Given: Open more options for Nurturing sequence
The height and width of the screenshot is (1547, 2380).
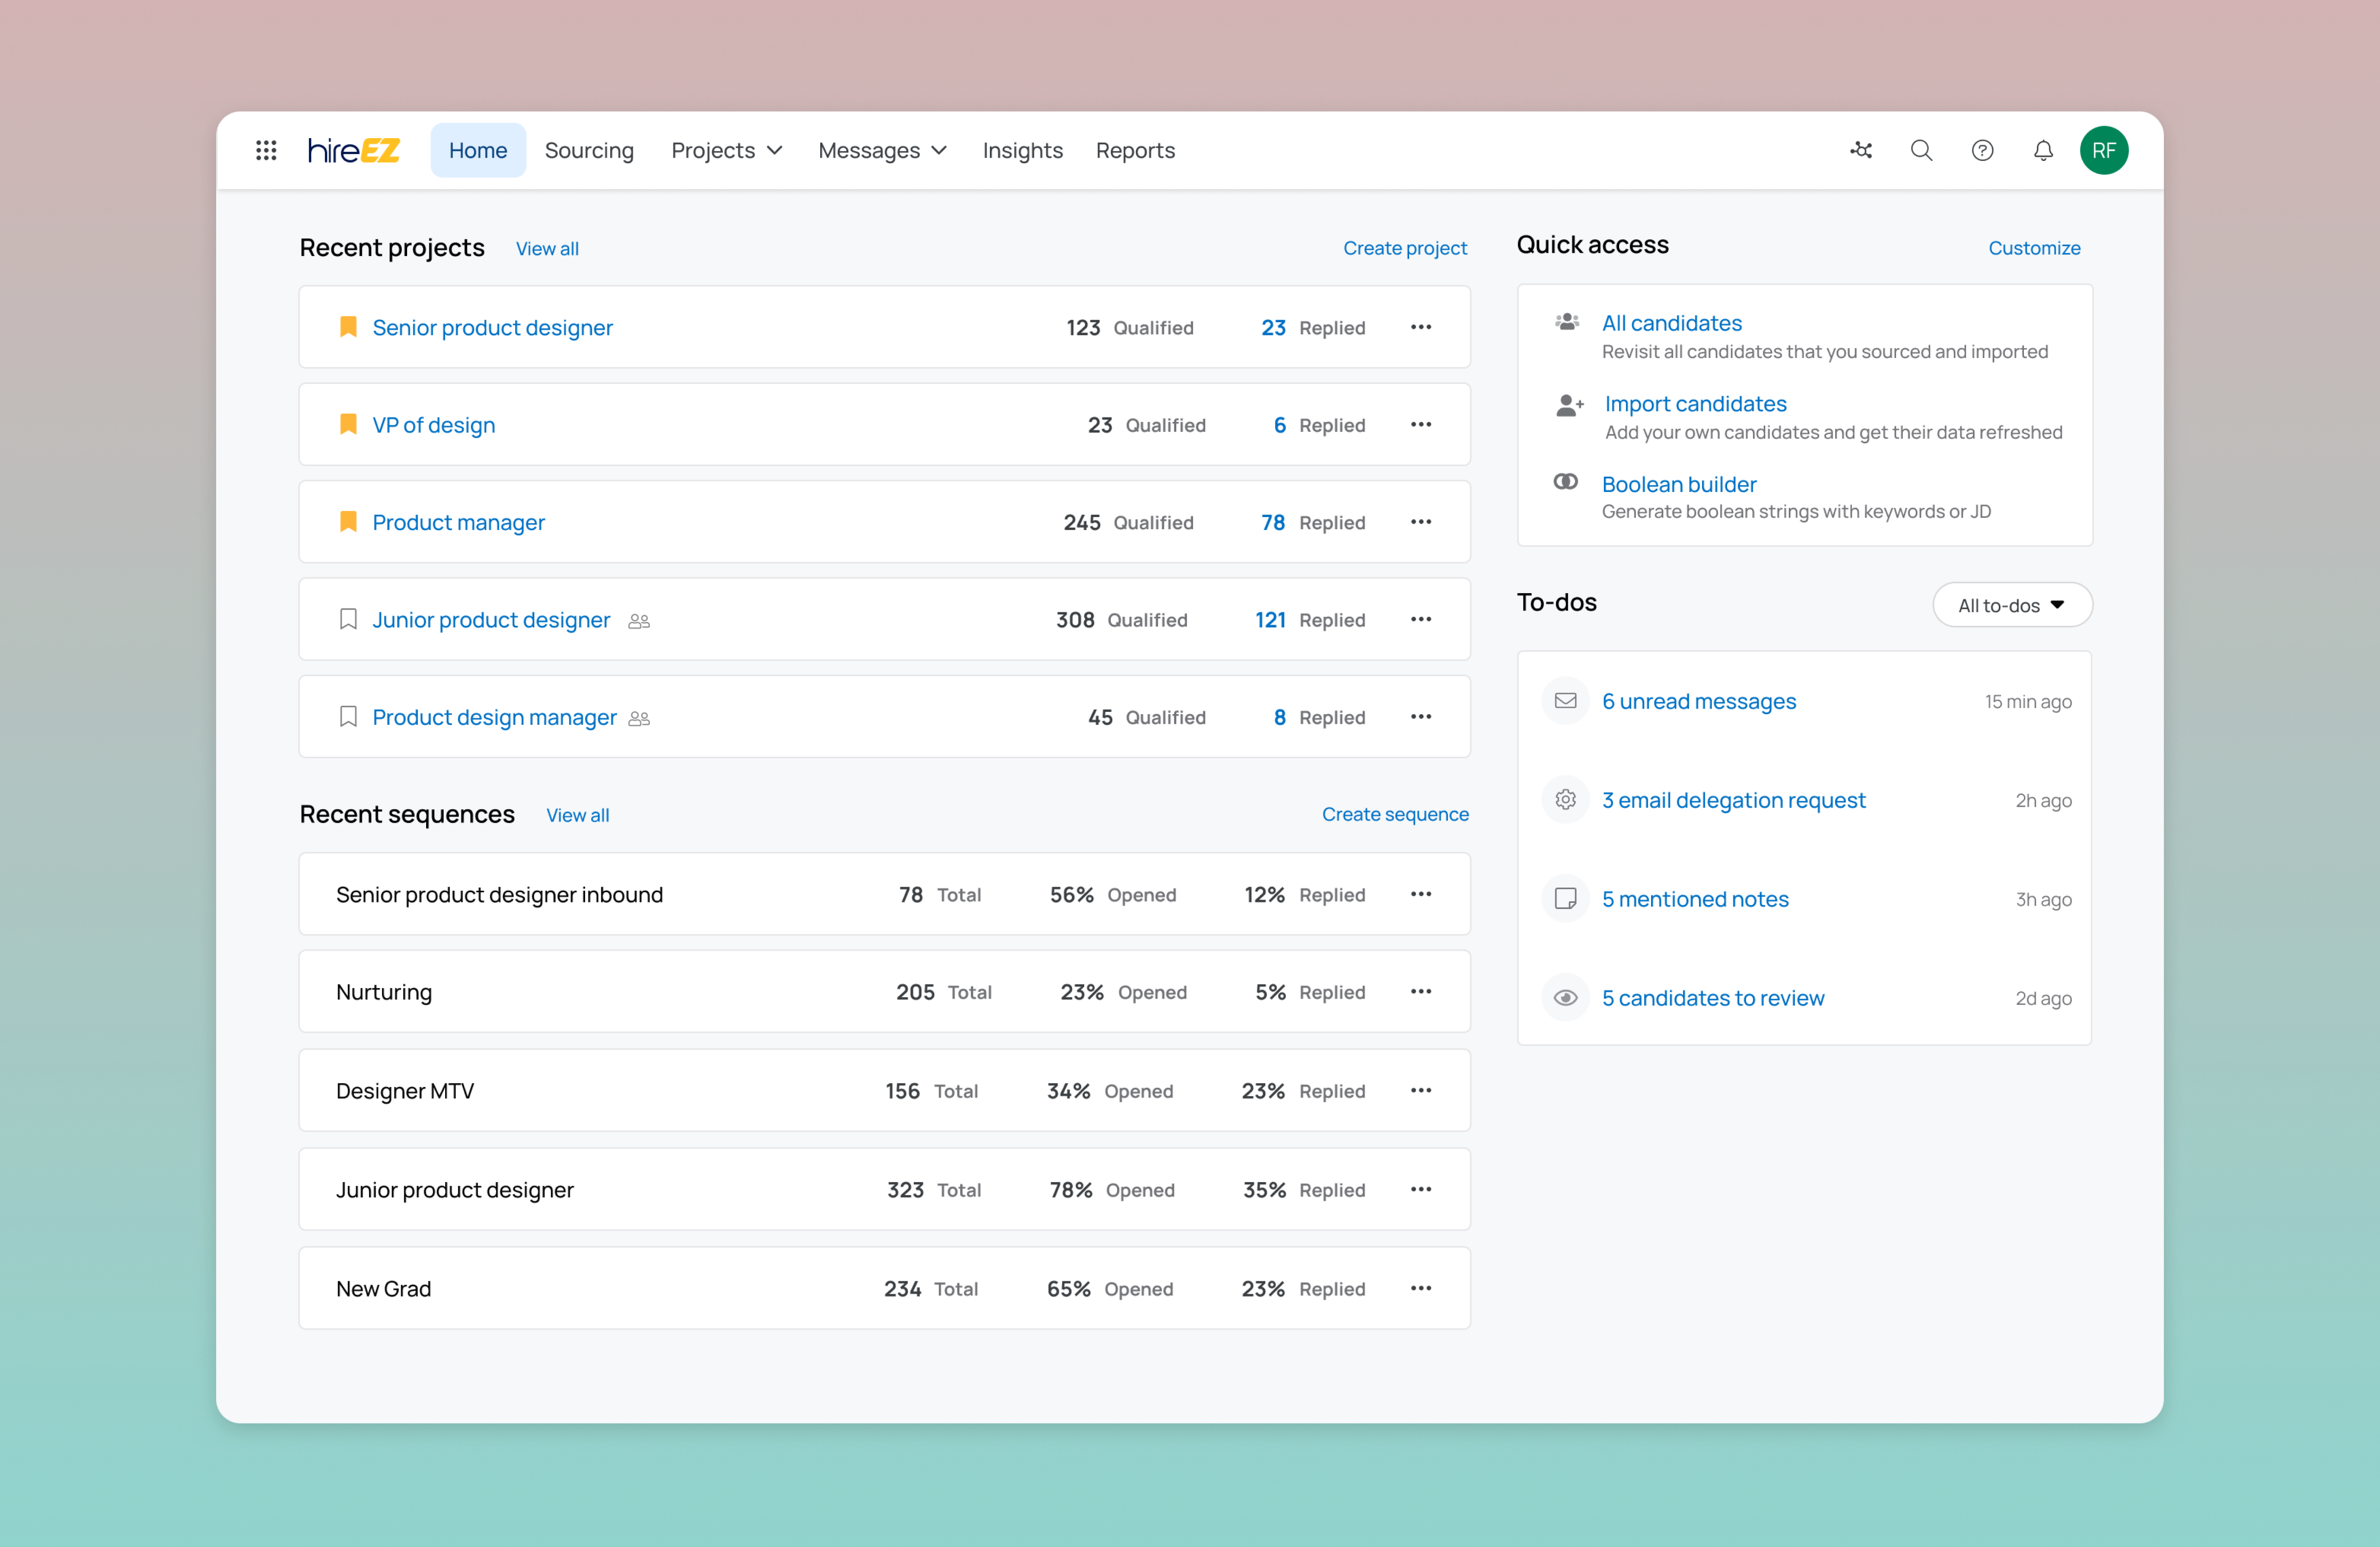Looking at the screenshot, I should (1421, 991).
